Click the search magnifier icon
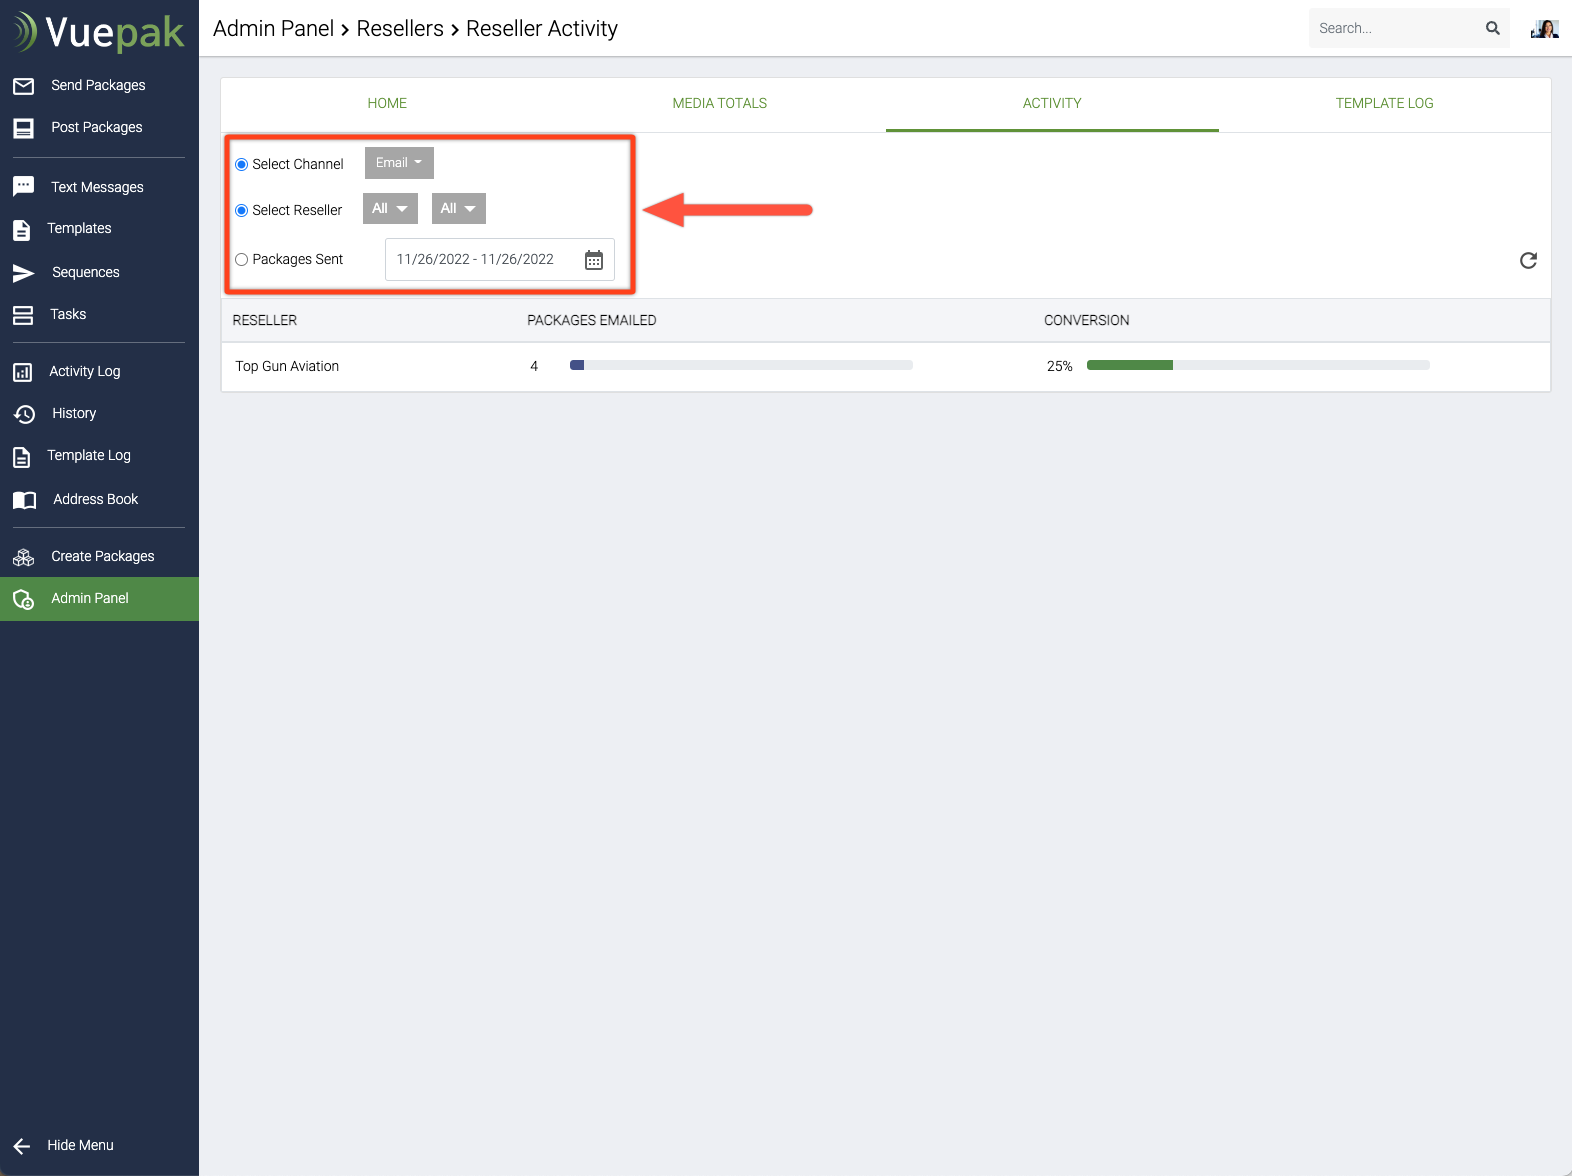The height and width of the screenshot is (1176, 1572). click(x=1492, y=28)
